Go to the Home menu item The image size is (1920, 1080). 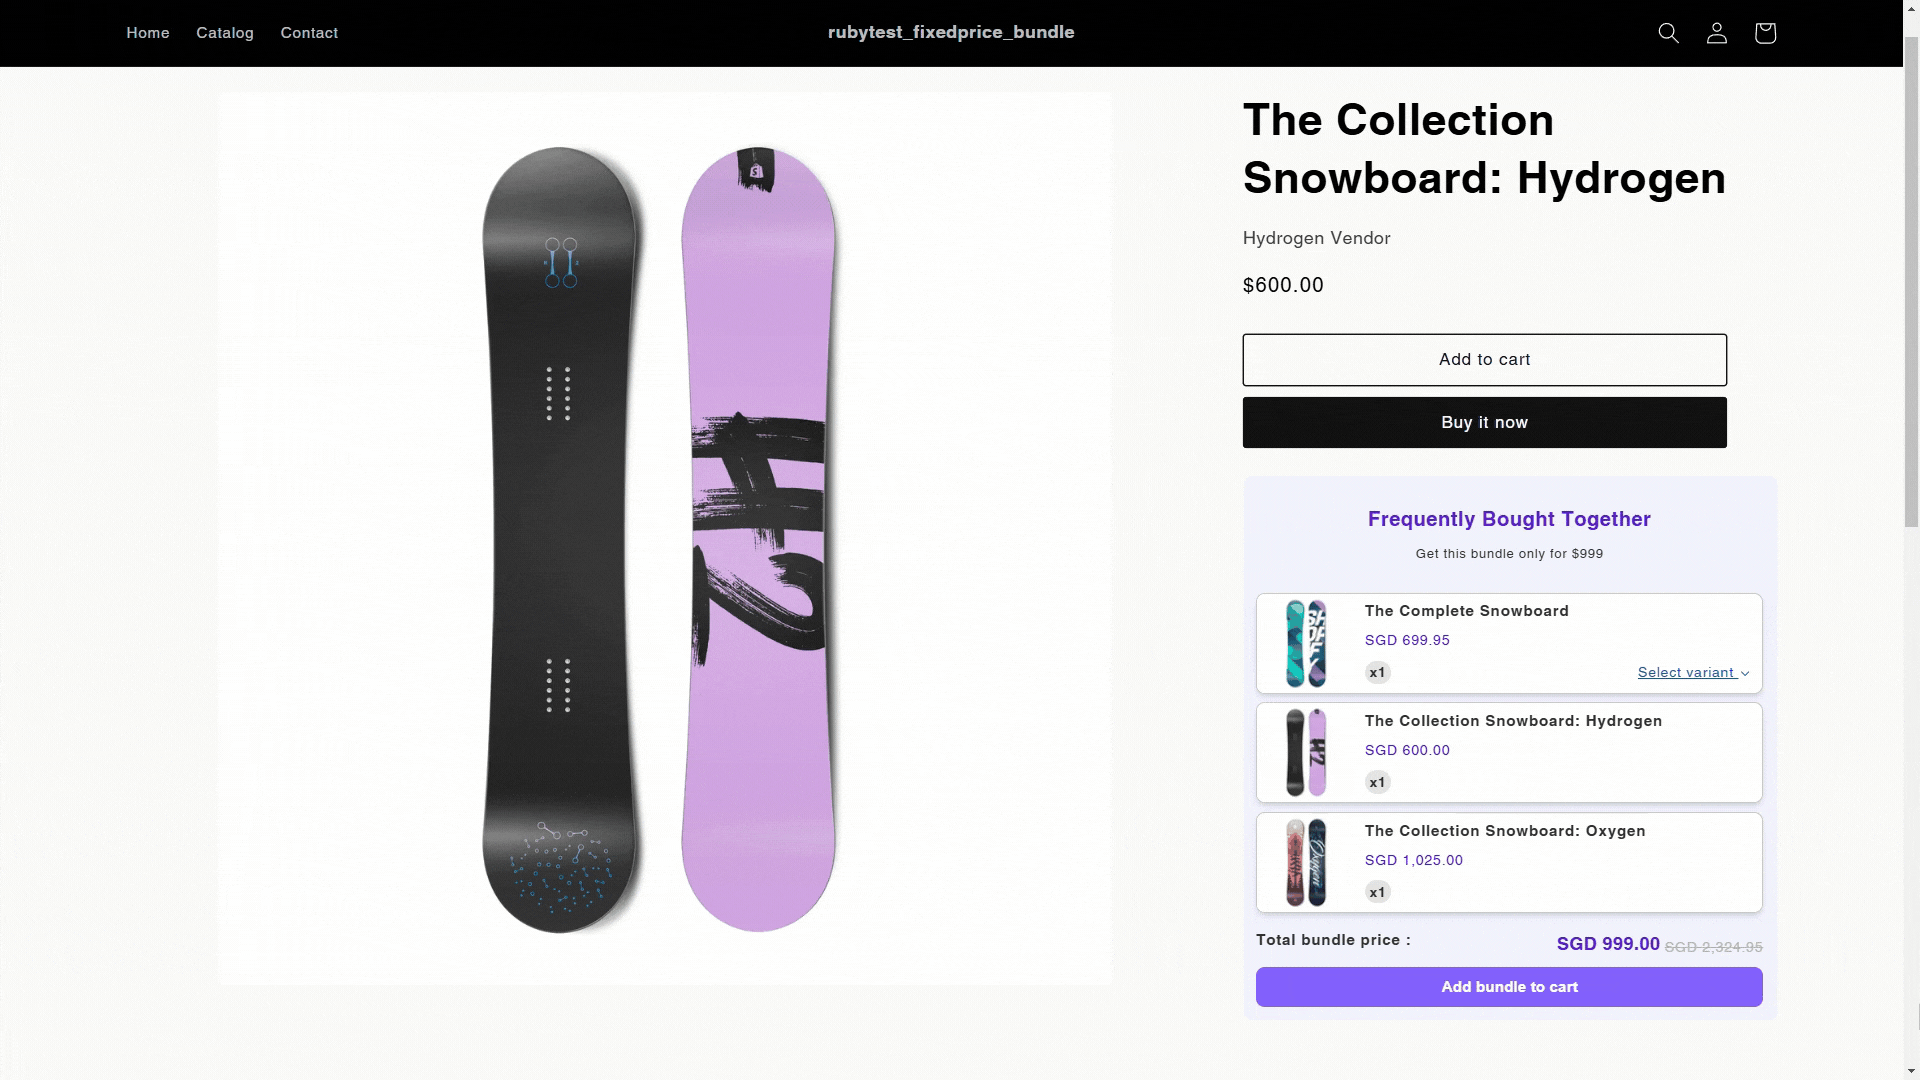coord(148,33)
